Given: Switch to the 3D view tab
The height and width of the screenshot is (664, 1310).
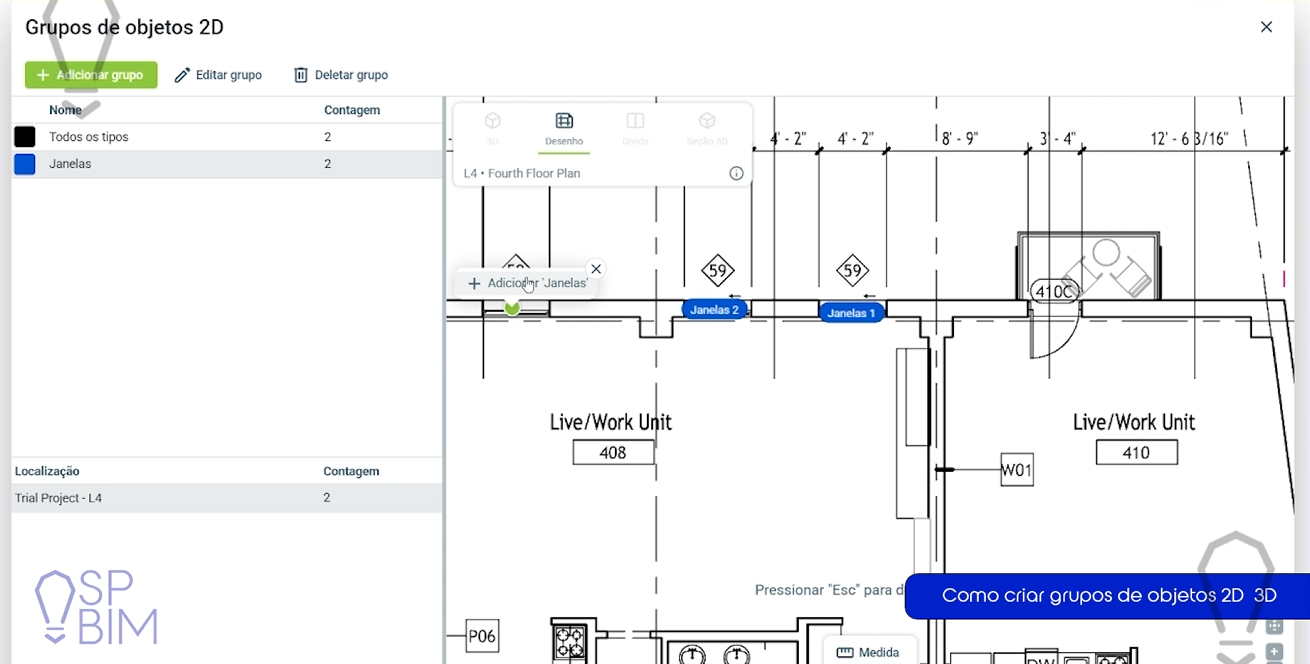Looking at the screenshot, I should point(492,128).
